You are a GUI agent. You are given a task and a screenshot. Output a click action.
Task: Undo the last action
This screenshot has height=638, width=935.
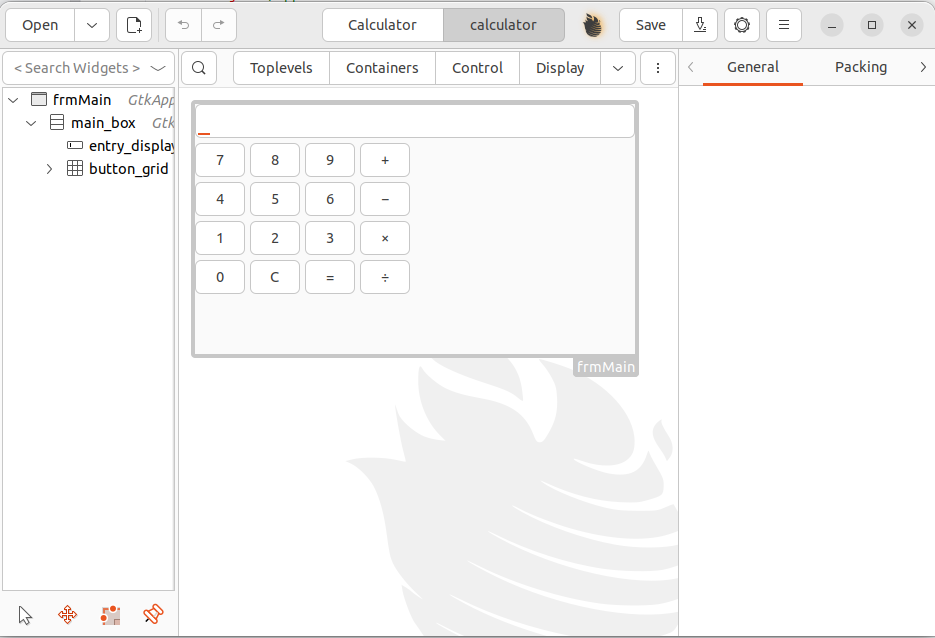click(183, 25)
